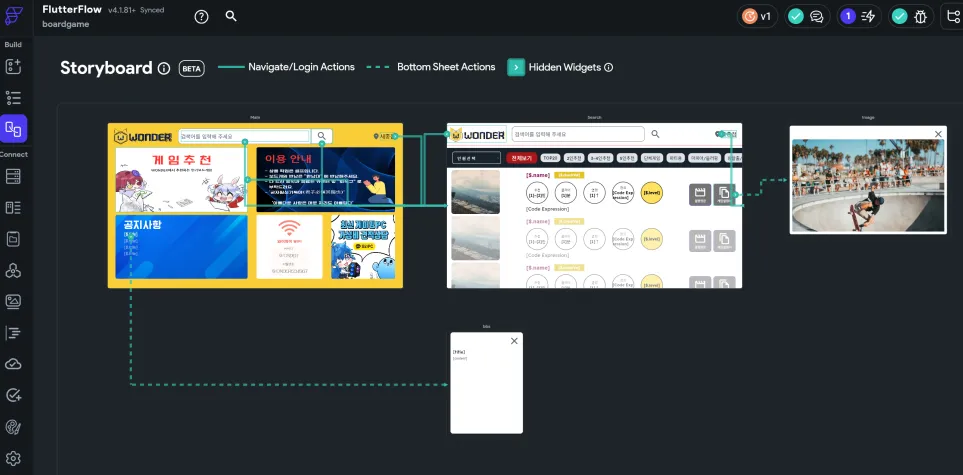Select the Search page card
The height and width of the screenshot is (475, 963).
pos(594,205)
